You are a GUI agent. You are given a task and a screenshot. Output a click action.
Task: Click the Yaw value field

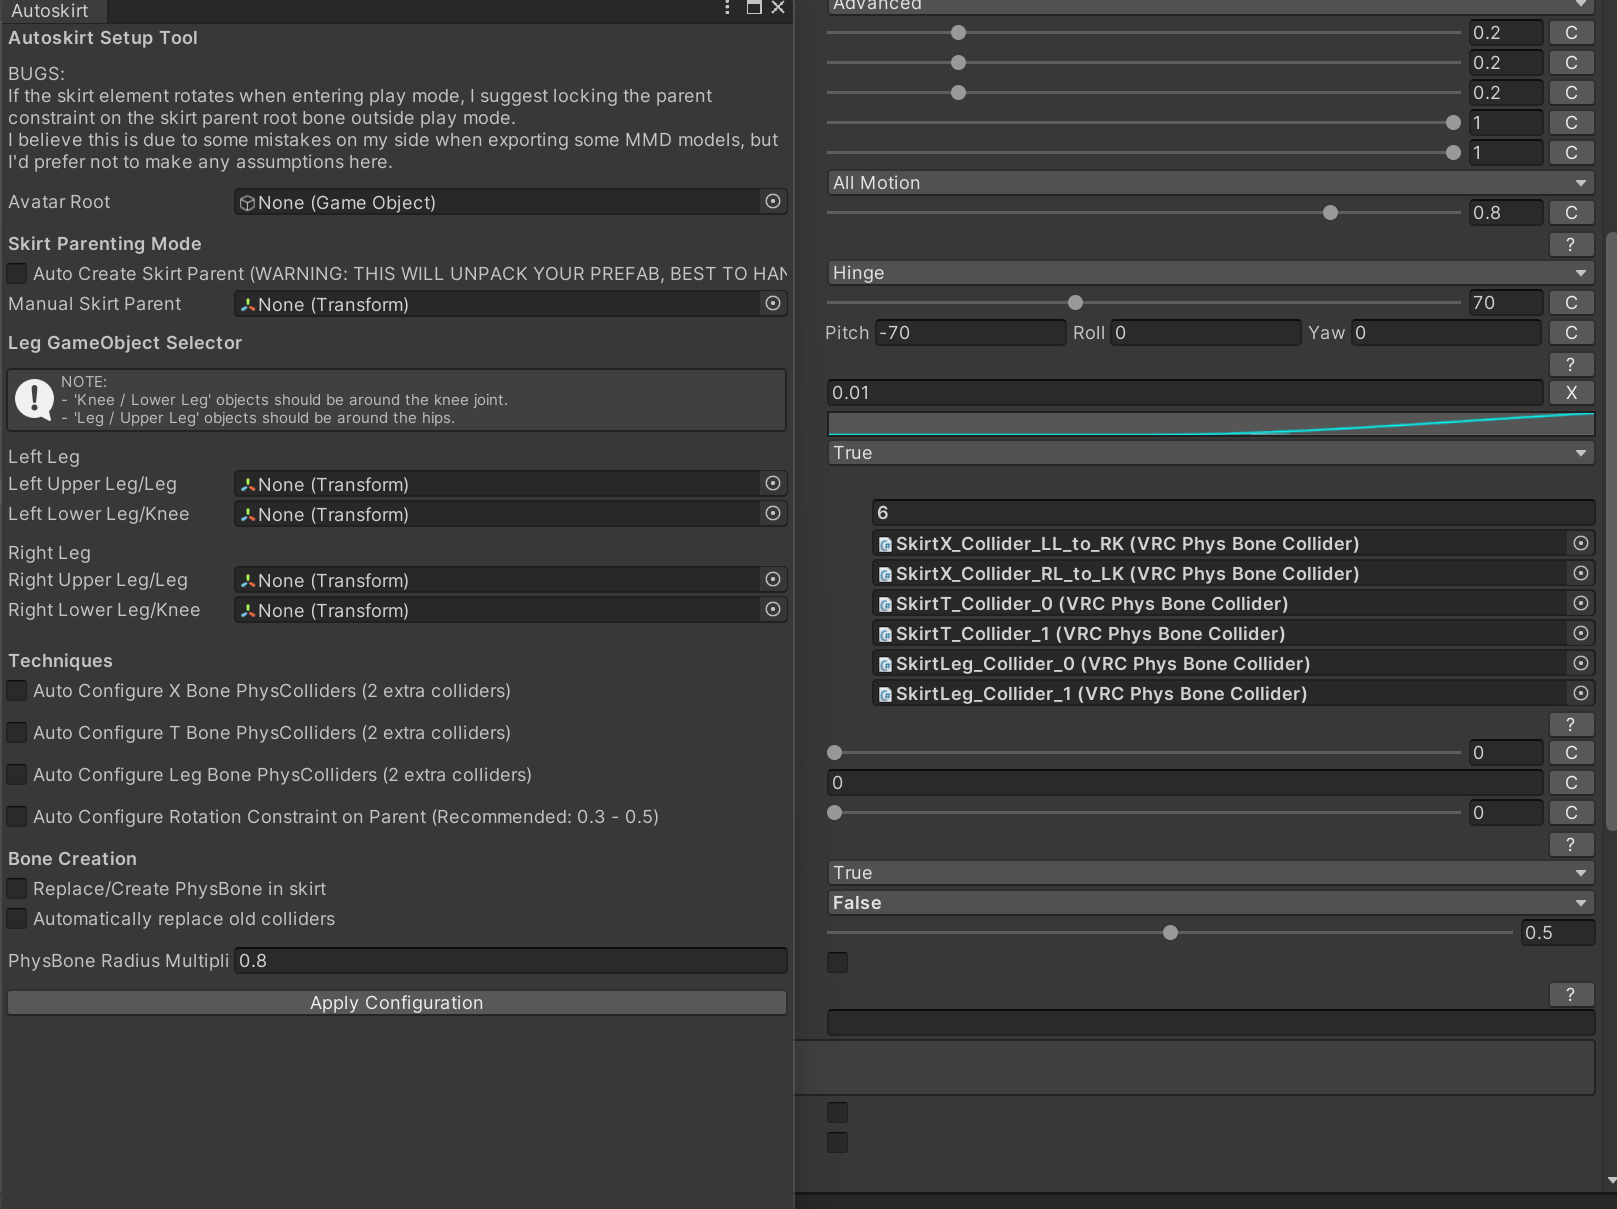click(x=1446, y=333)
